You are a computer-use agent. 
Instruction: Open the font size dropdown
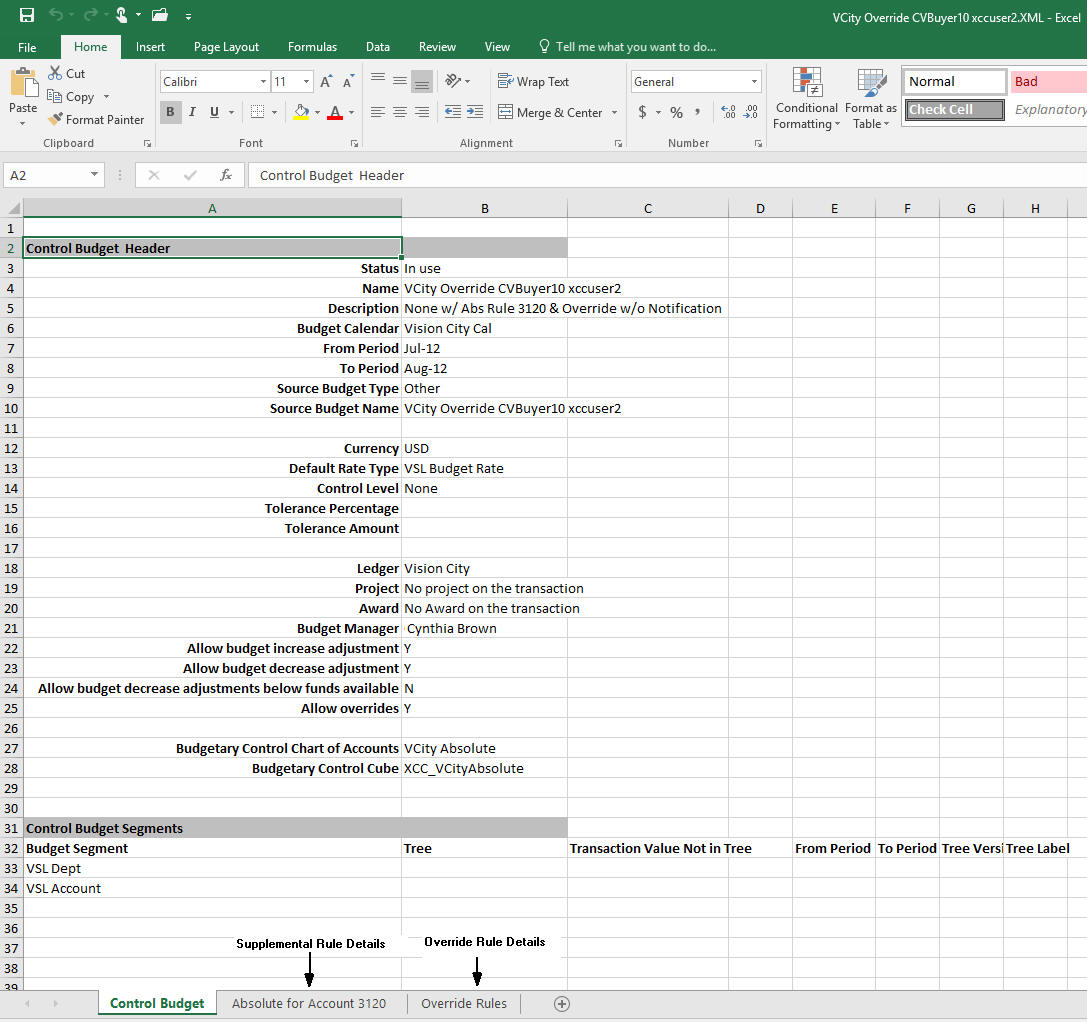(306, 81)
